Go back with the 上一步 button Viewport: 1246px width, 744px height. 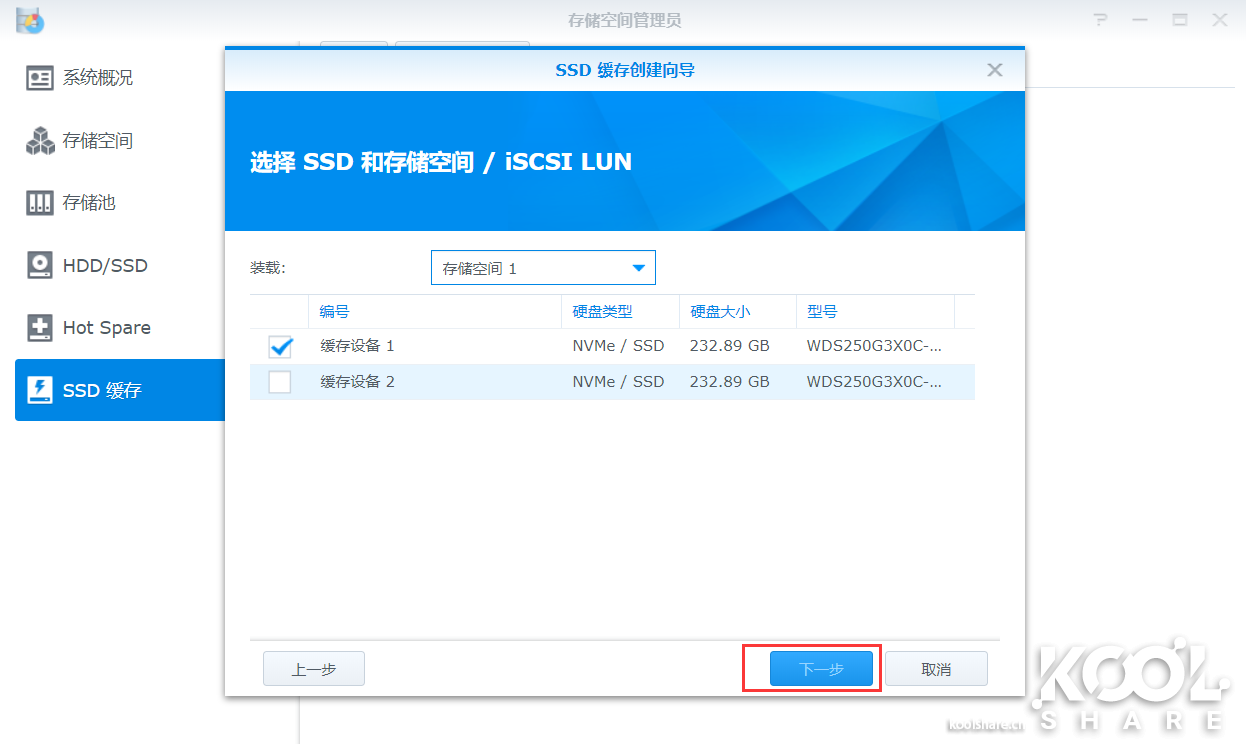click(x=313, y=669)
